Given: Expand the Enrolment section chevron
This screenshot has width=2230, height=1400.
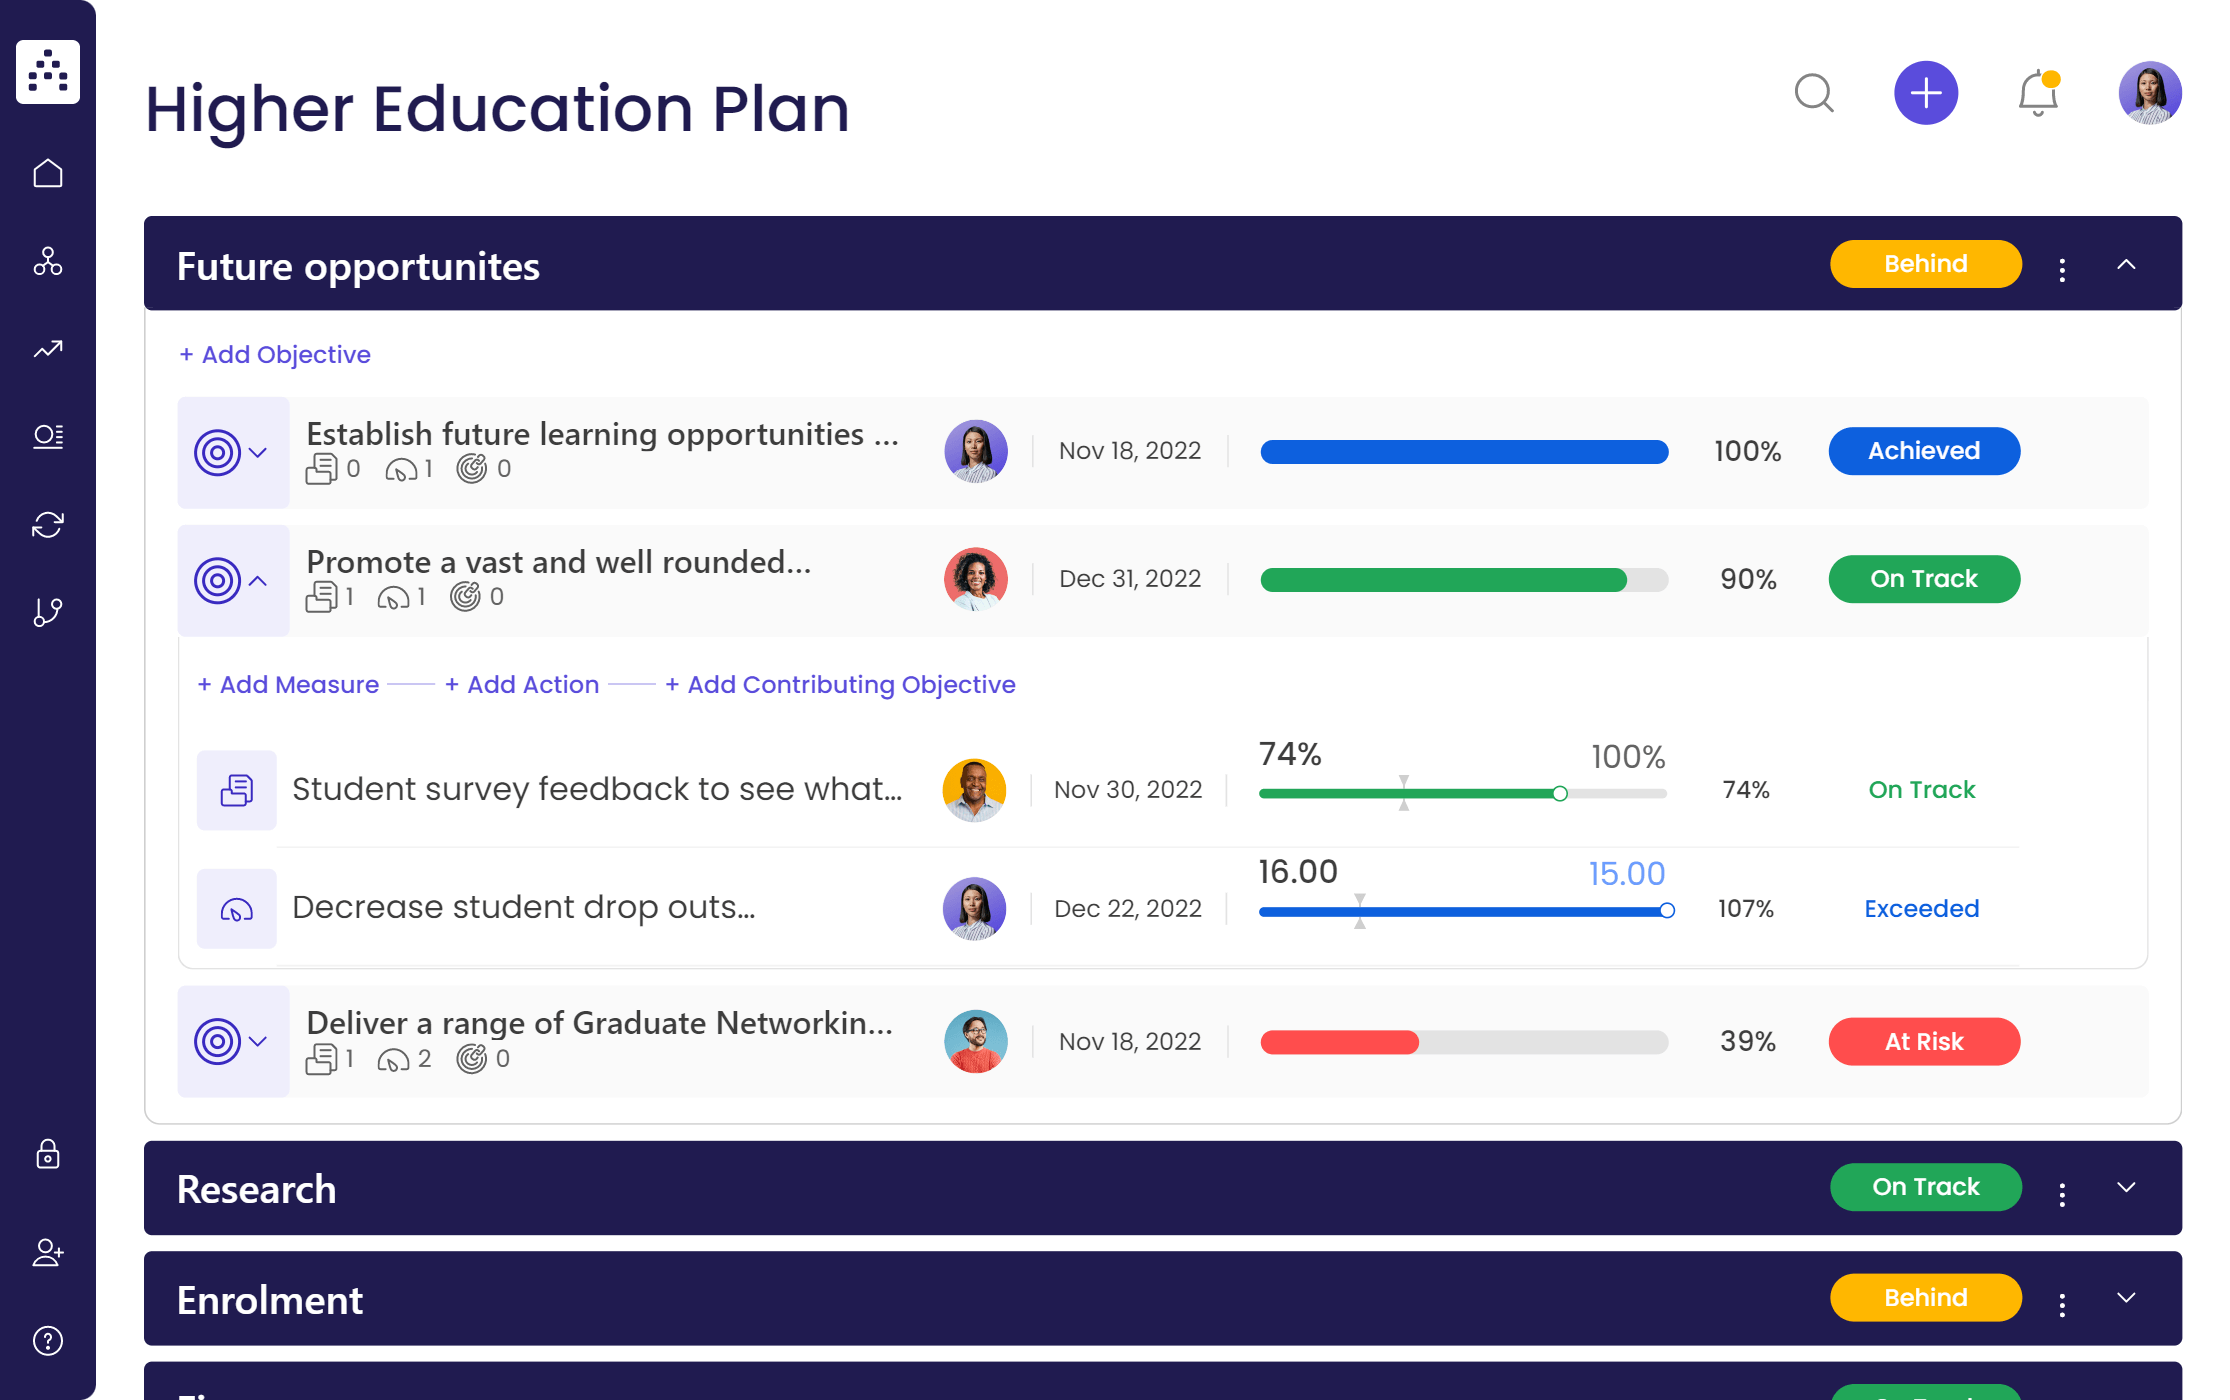Looking at the screenshot, I should click(x=2126, y=1298).
